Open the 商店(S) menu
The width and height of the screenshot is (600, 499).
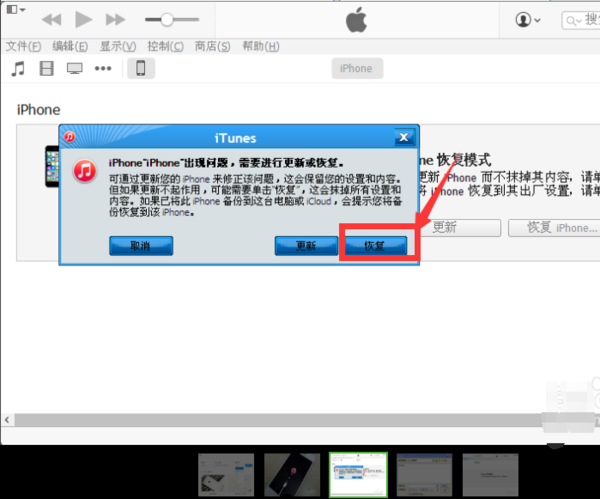[x=212, y=46]
